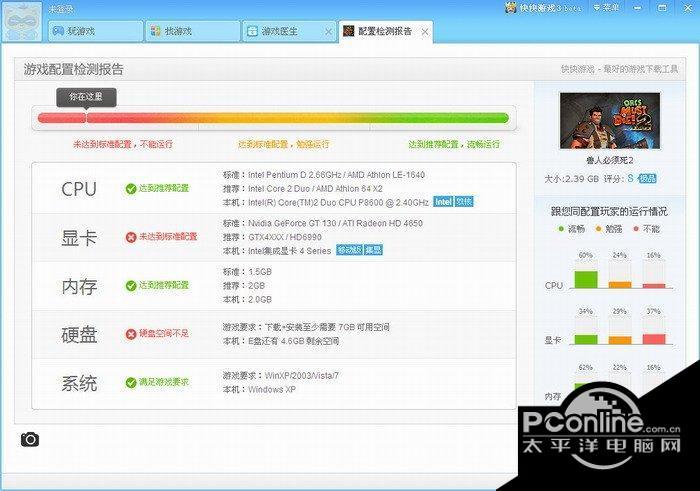Select the 配置检测报告 tab

386,32
